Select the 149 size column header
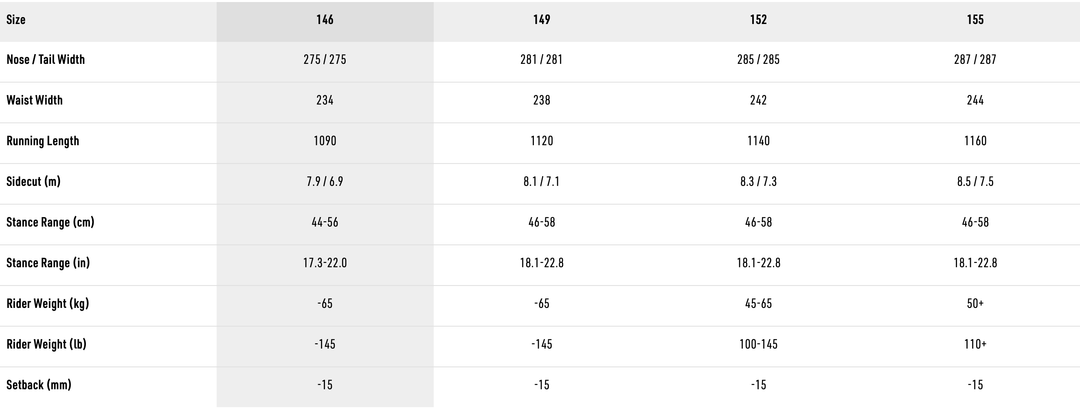1080x410 pixels. point(542,20)
